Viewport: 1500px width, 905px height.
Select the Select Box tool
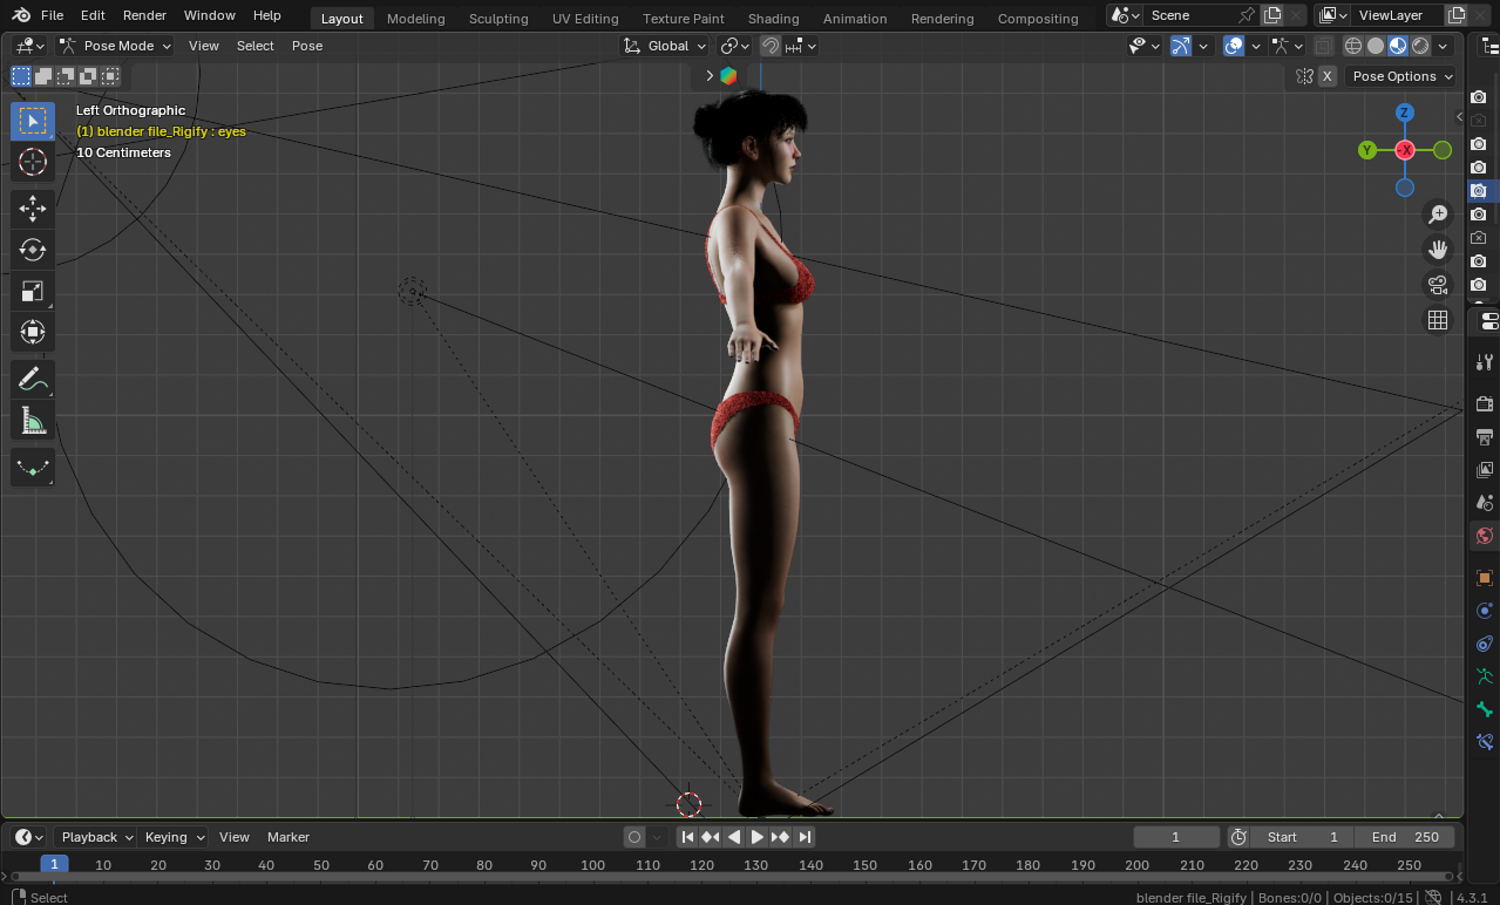32,121
